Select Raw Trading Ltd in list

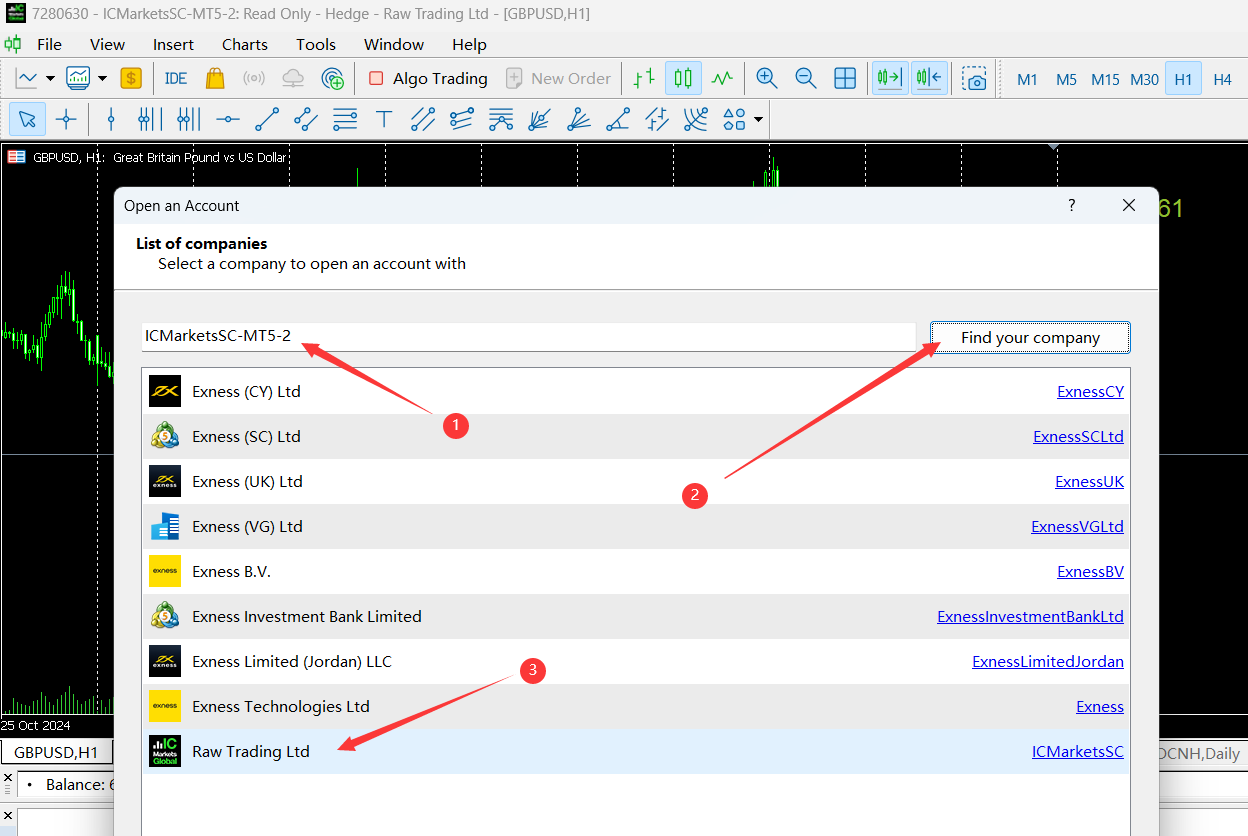[251, 752]
